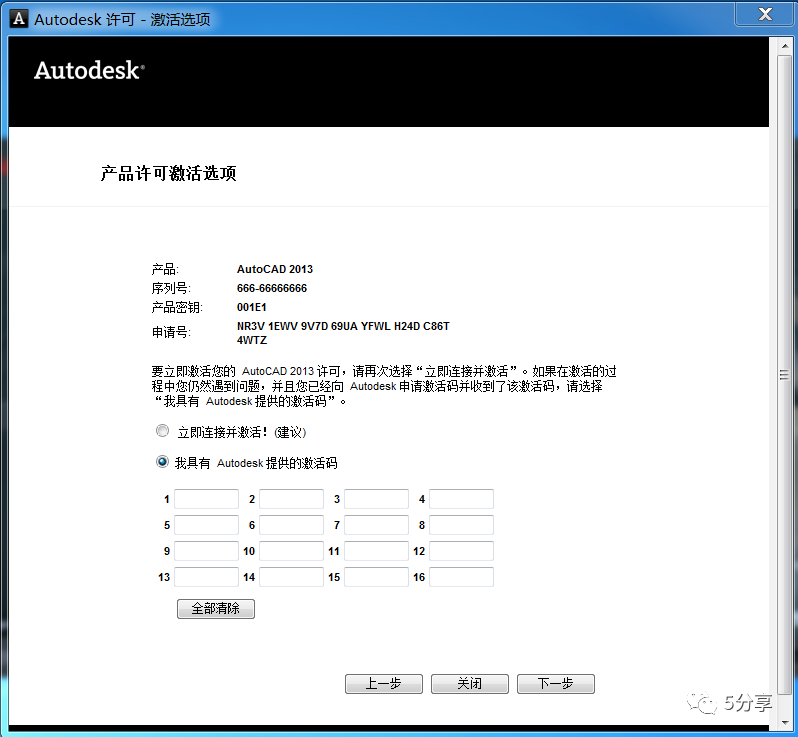Screen dimensions: 798x737
Task: Click the scrollbar down arrow
Action: 785,722
